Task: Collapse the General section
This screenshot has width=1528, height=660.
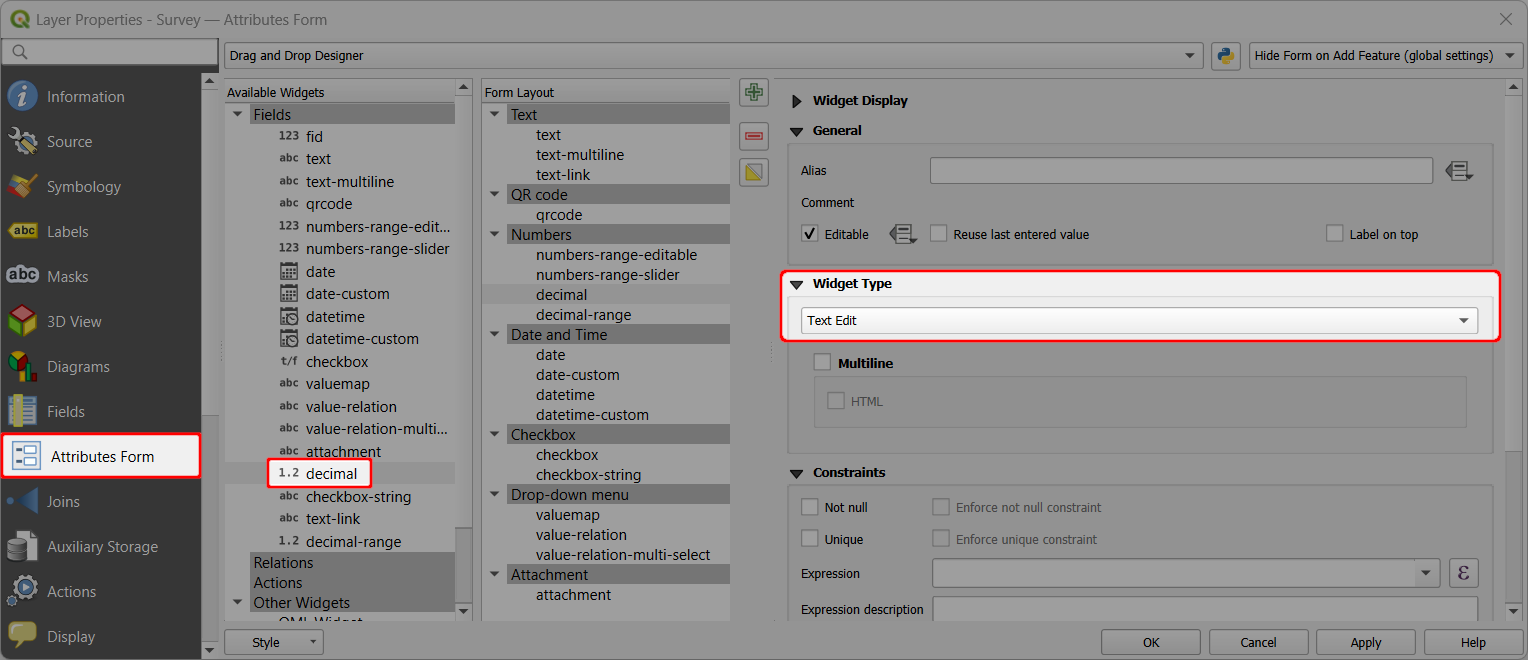Action: click(x=796, y=131)
